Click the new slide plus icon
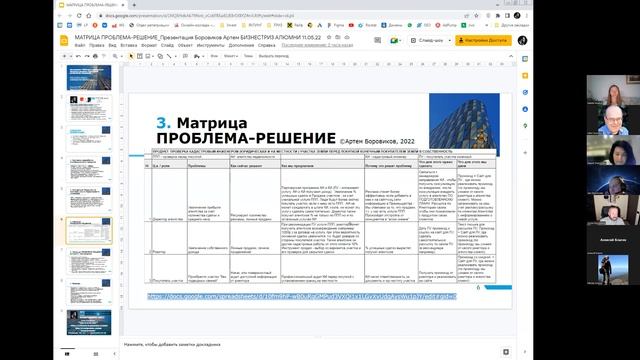 click(x=64, y=56)
